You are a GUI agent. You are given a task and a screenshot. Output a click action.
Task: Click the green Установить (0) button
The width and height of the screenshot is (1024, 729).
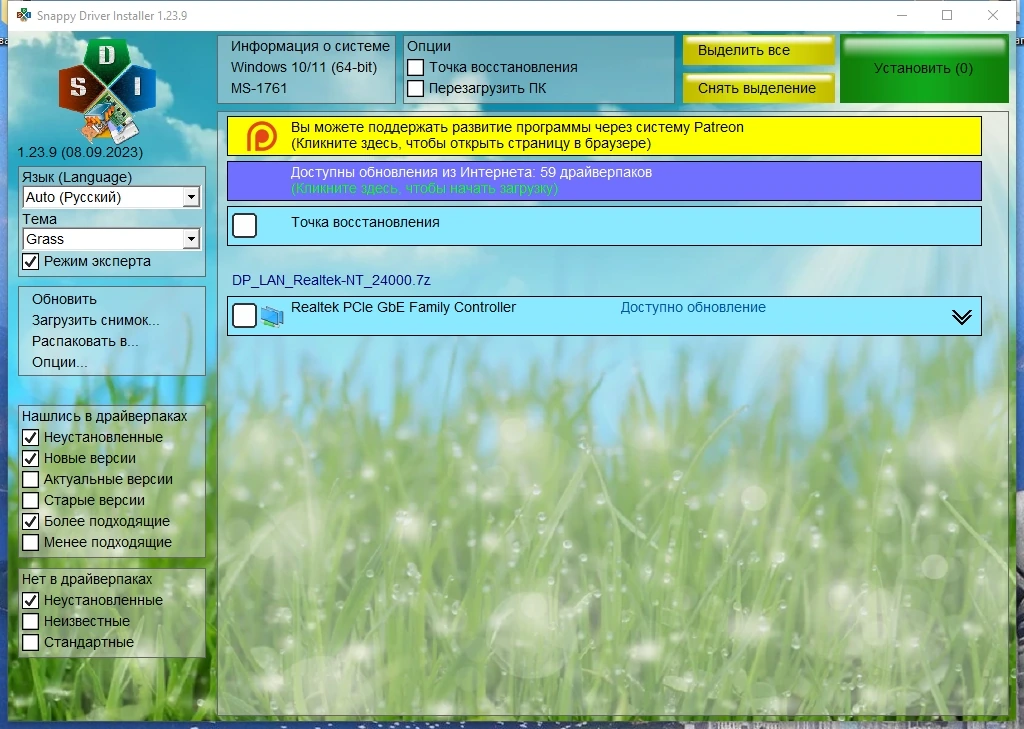pyautogui.click(x=924, y=69)
